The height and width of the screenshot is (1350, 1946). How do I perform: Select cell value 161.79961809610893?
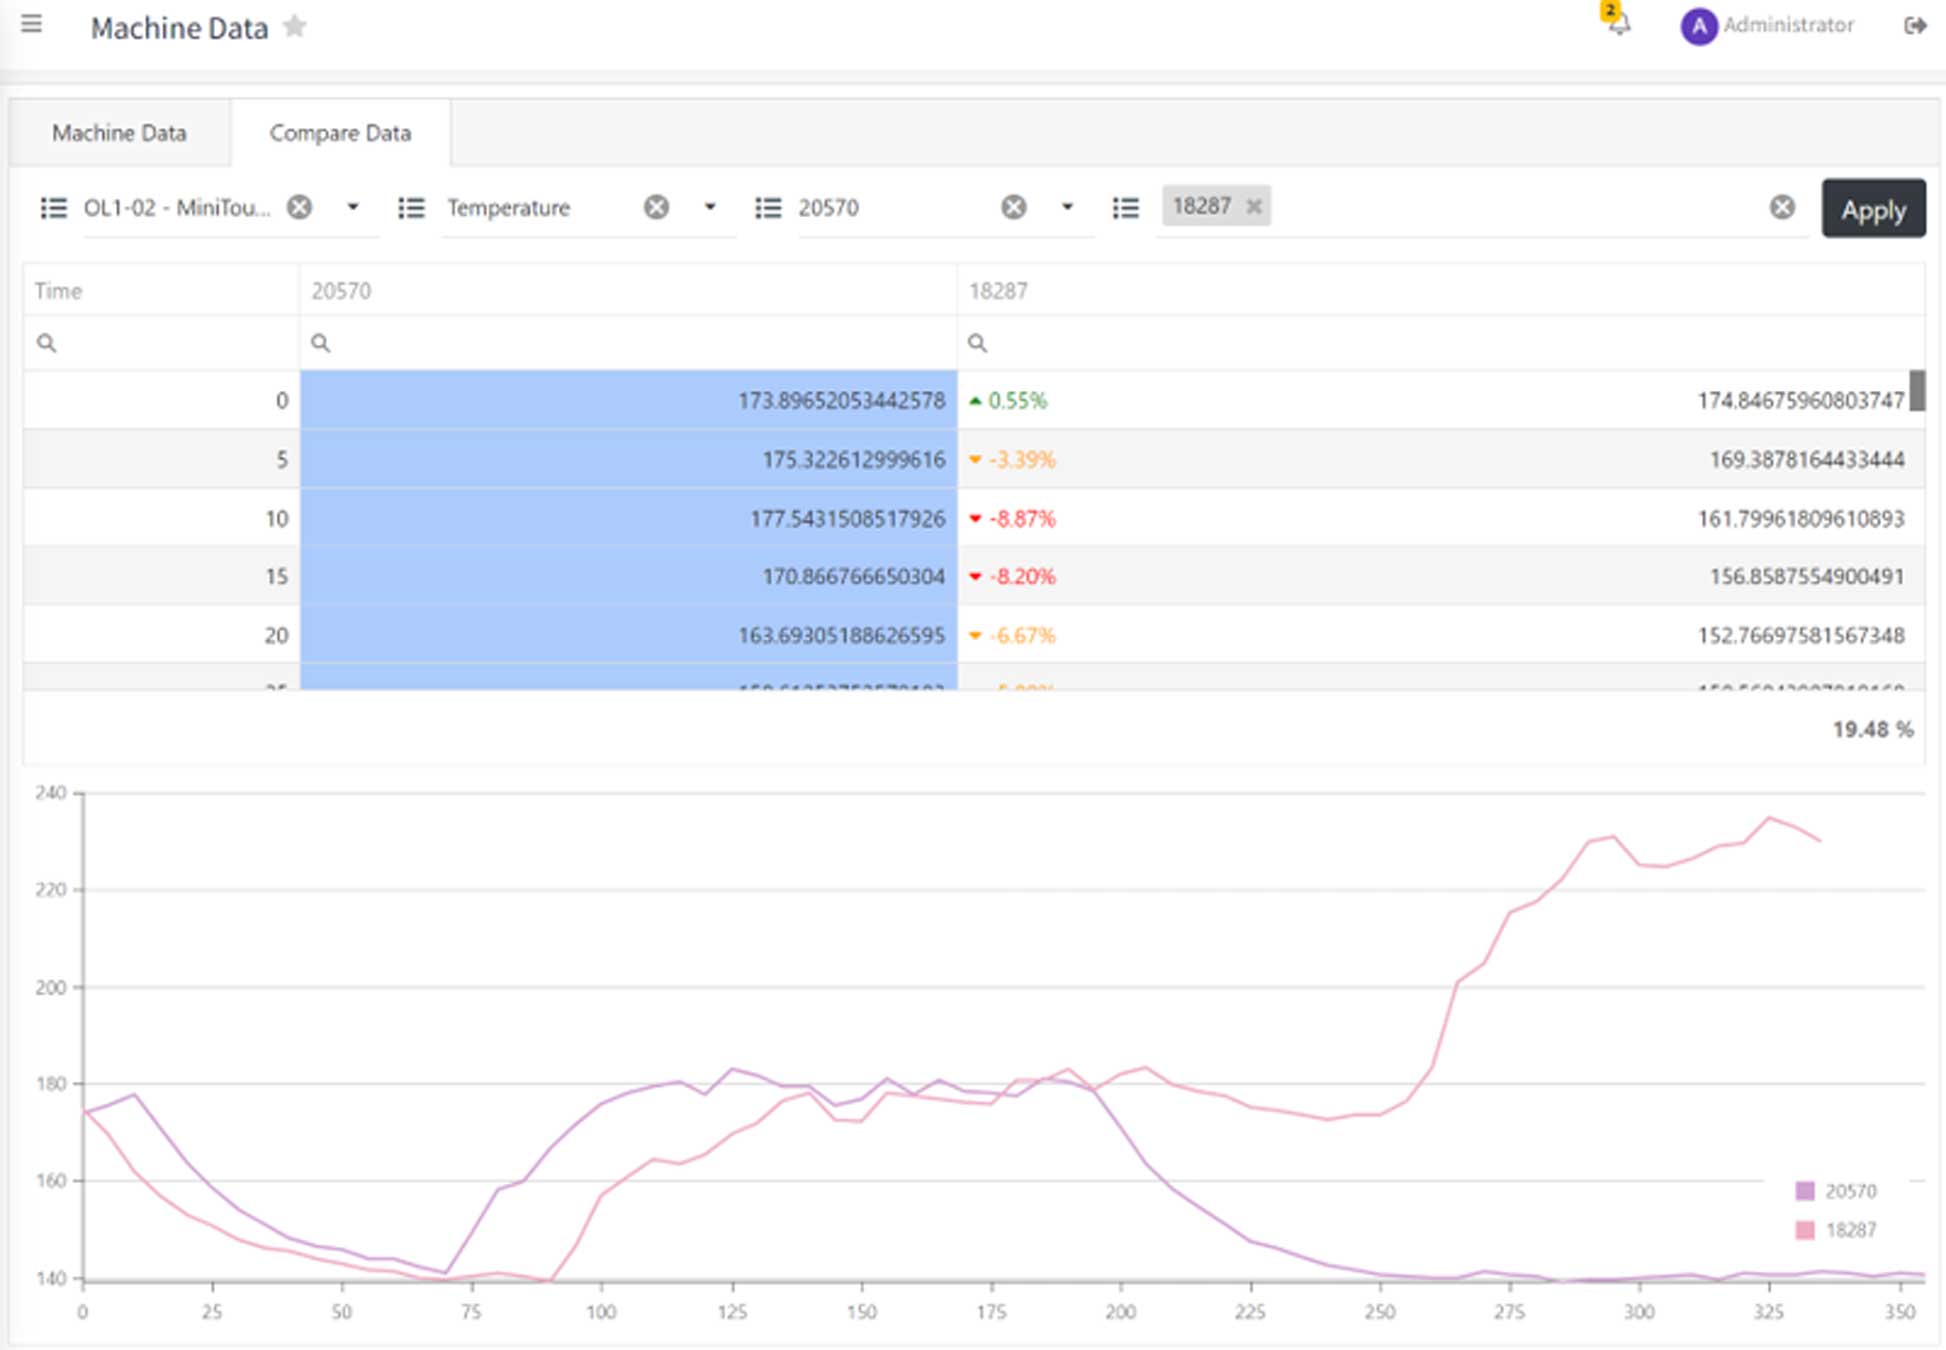coord(1800,519)
